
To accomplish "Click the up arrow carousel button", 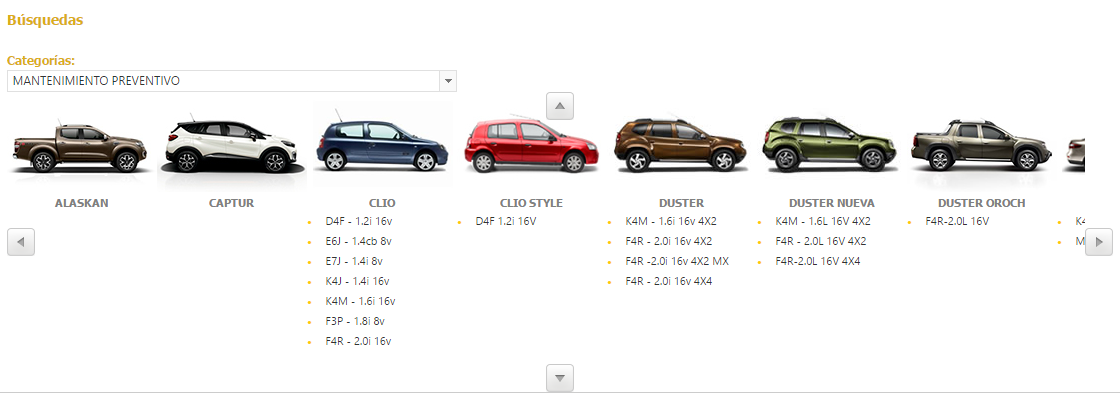I will tap(560, 106).
